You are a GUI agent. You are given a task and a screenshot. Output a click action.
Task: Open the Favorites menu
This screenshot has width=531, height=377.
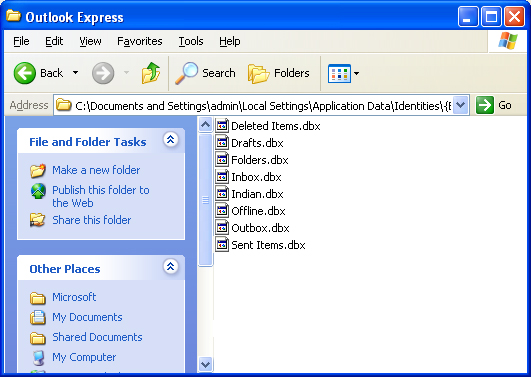(140, 41)
